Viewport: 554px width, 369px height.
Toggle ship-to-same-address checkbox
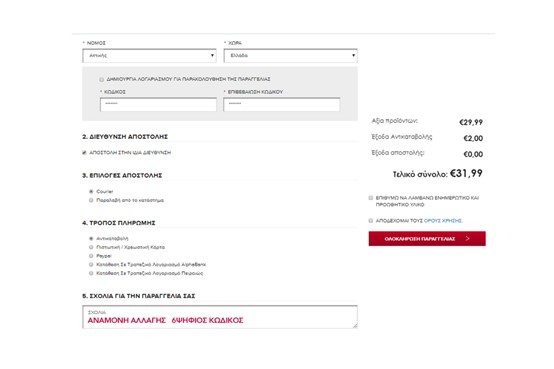coord(84,153)
